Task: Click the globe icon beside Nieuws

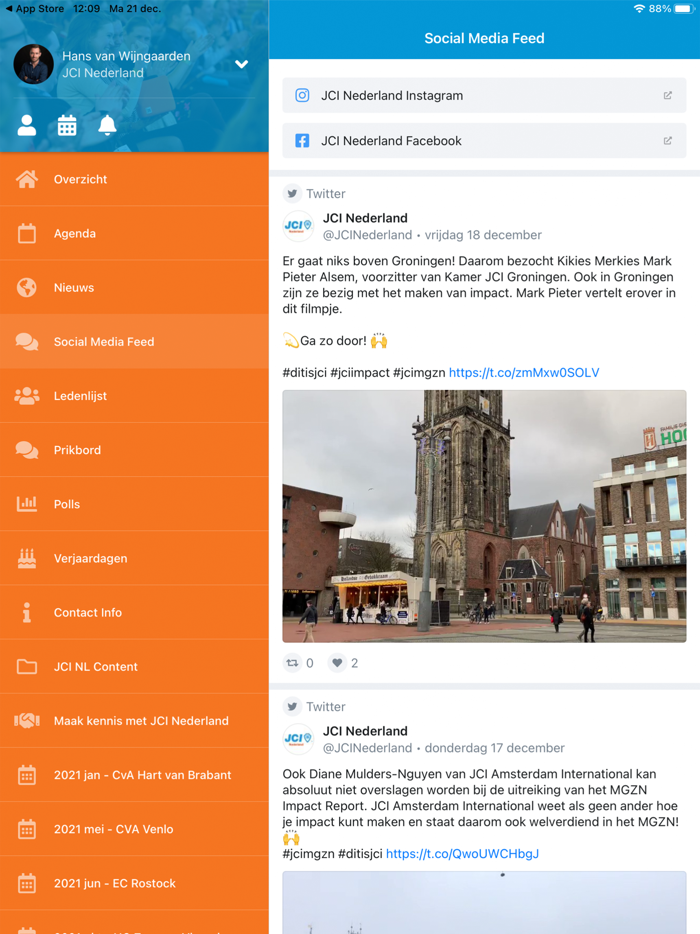Action: 27,288
